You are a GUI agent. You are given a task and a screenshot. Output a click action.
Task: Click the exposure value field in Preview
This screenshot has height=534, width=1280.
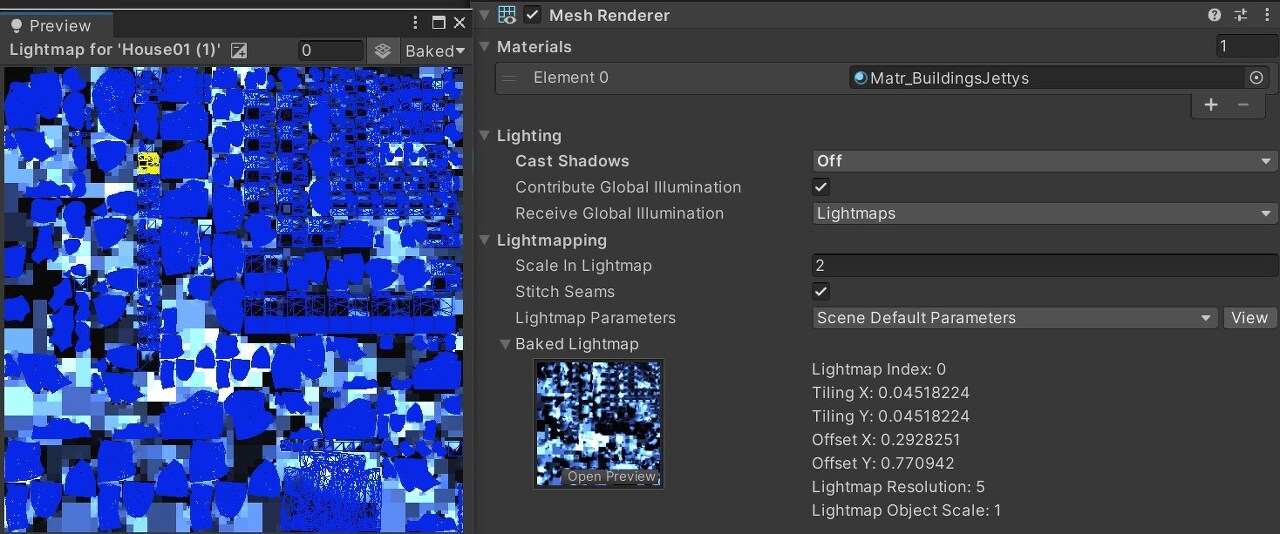tap(331, 50)
